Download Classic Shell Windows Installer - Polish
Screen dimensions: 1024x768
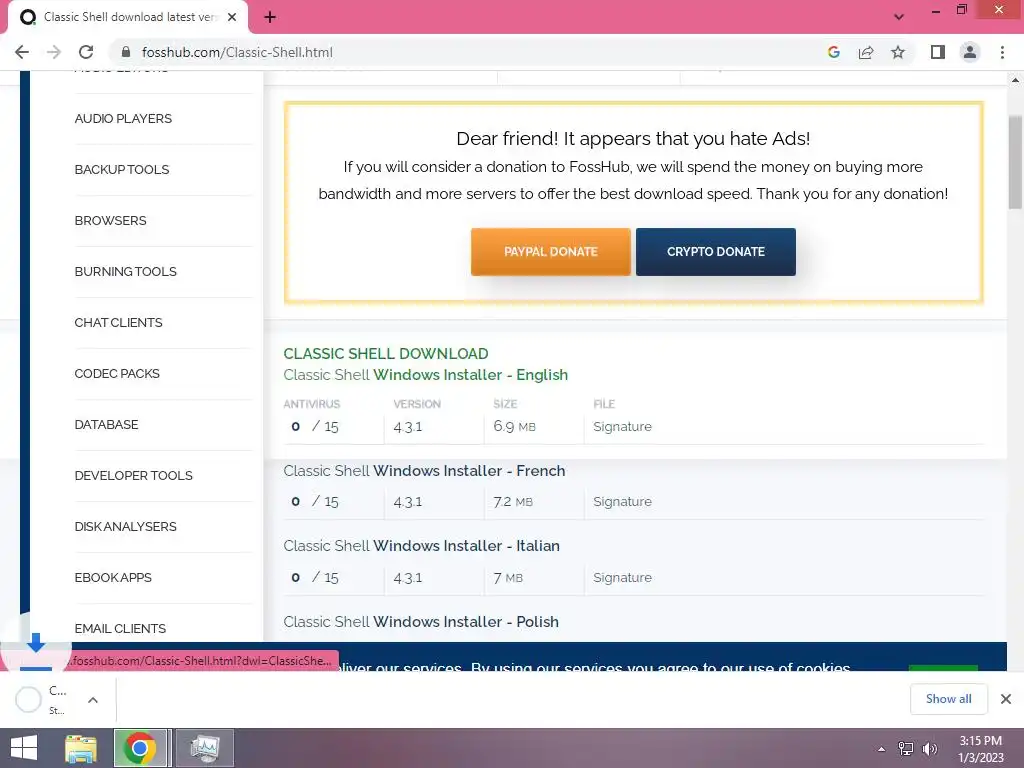point(421,622)
